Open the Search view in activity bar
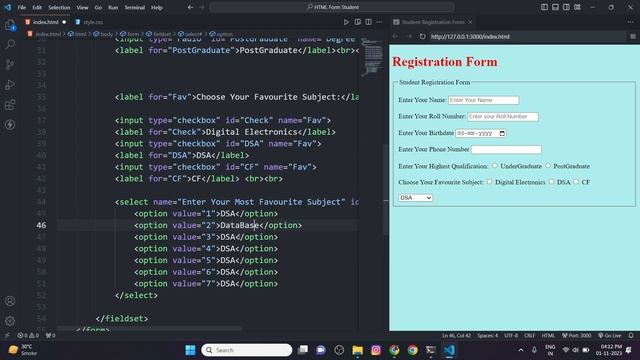This screenshot has width=640, height=360. [10, 44]
